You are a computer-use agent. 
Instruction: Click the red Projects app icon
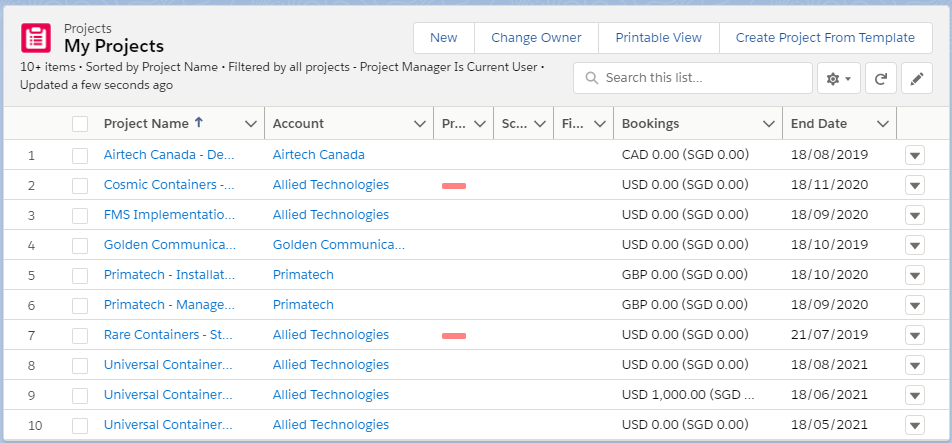pos(36,38)
